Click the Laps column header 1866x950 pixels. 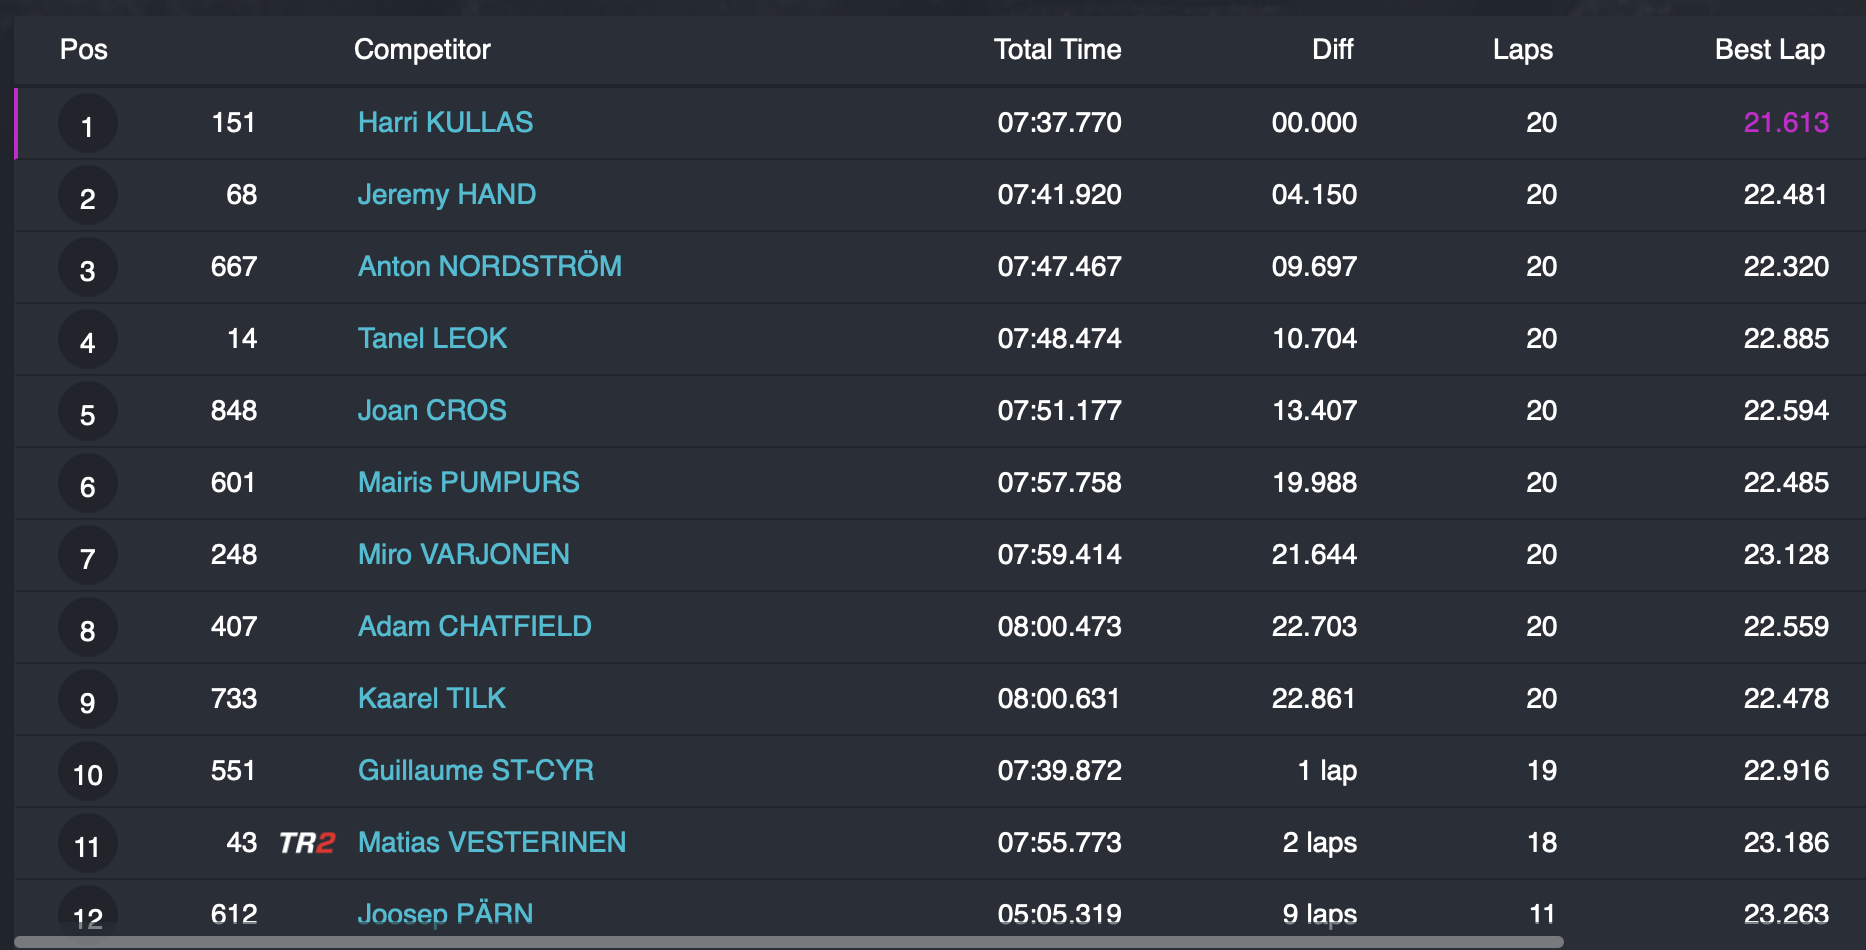coord(1522,50)
